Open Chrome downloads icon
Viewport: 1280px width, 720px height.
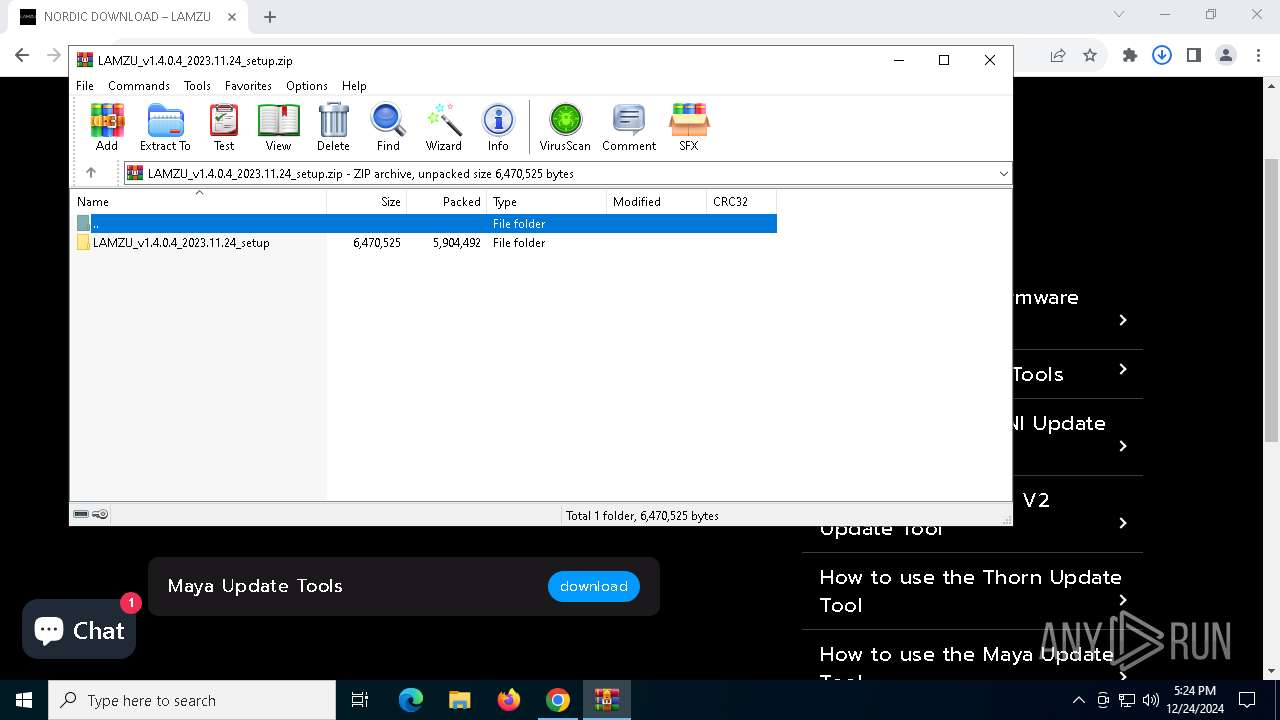click(x=1162, y=56)
